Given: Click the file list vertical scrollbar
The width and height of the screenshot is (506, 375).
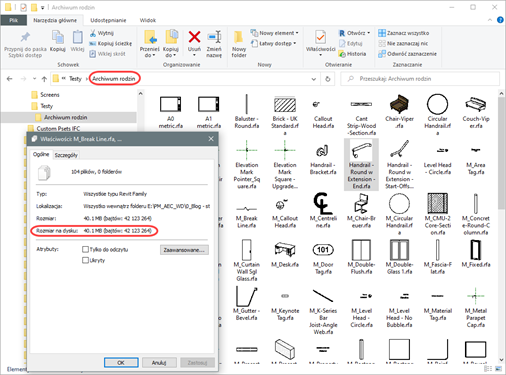Looking at the screenshot, I should point(501,154).
